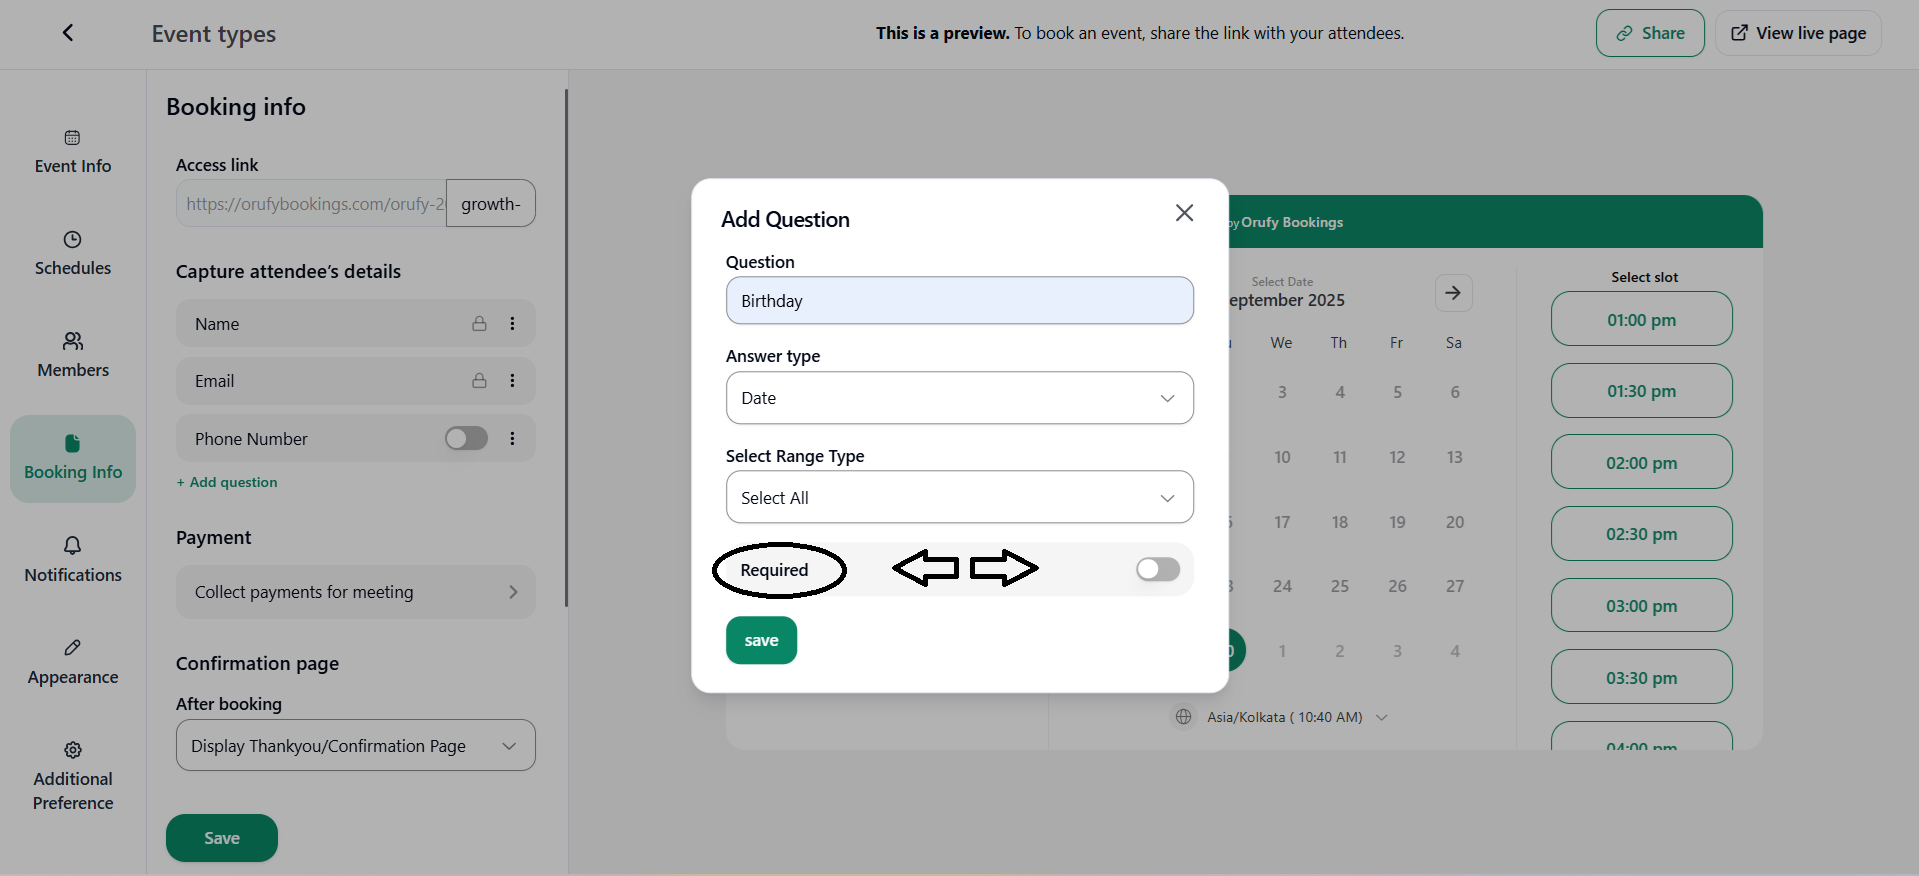This screenshot has width=1919, height=876.
Task: Click the Add question link
Action: click(x=227, y=482)
